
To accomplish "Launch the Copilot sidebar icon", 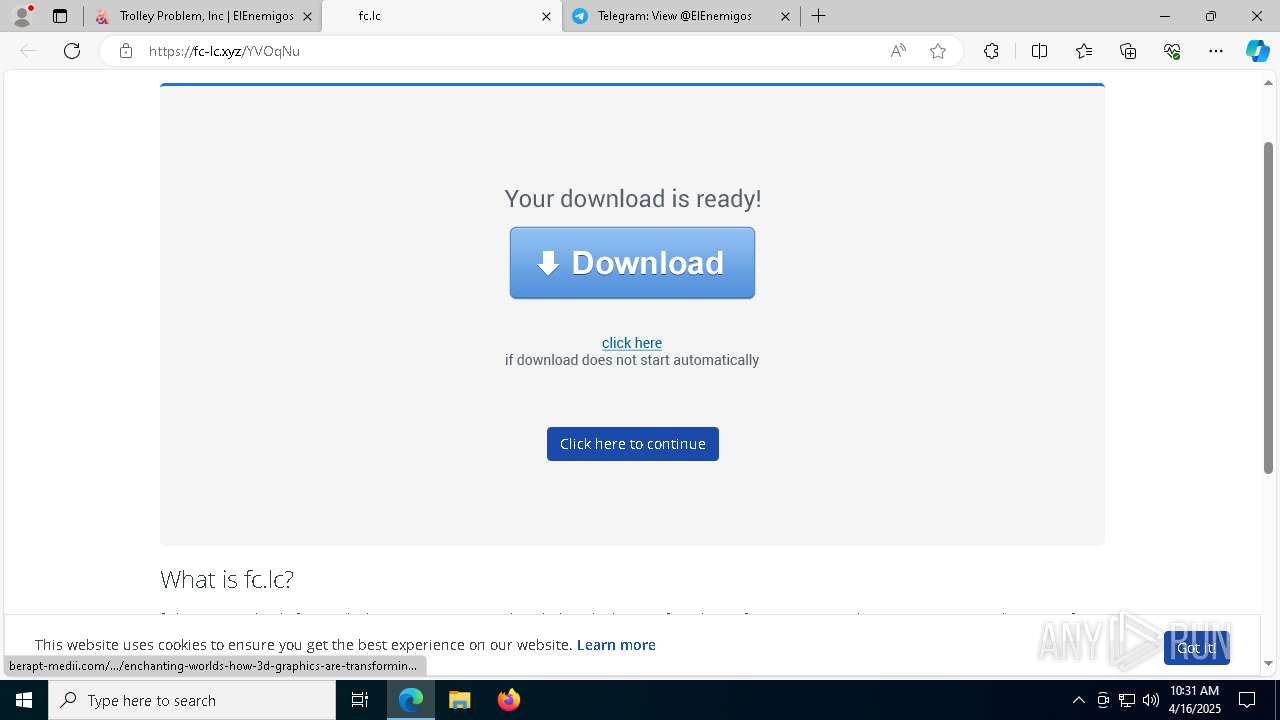I will tap(1257, 51).
